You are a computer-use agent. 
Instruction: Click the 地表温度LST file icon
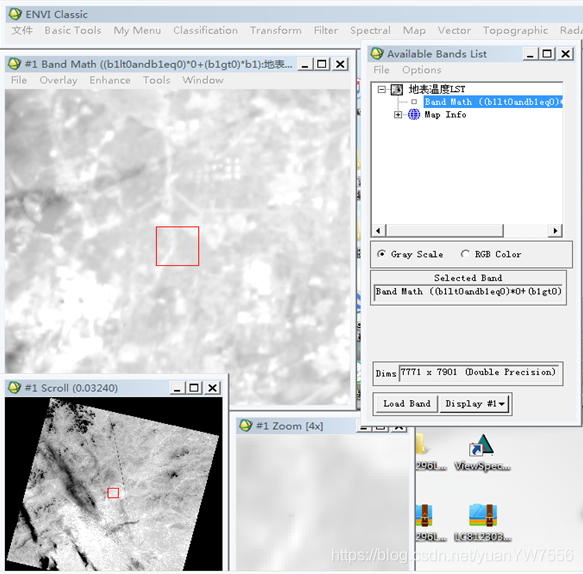click(397, 90)
